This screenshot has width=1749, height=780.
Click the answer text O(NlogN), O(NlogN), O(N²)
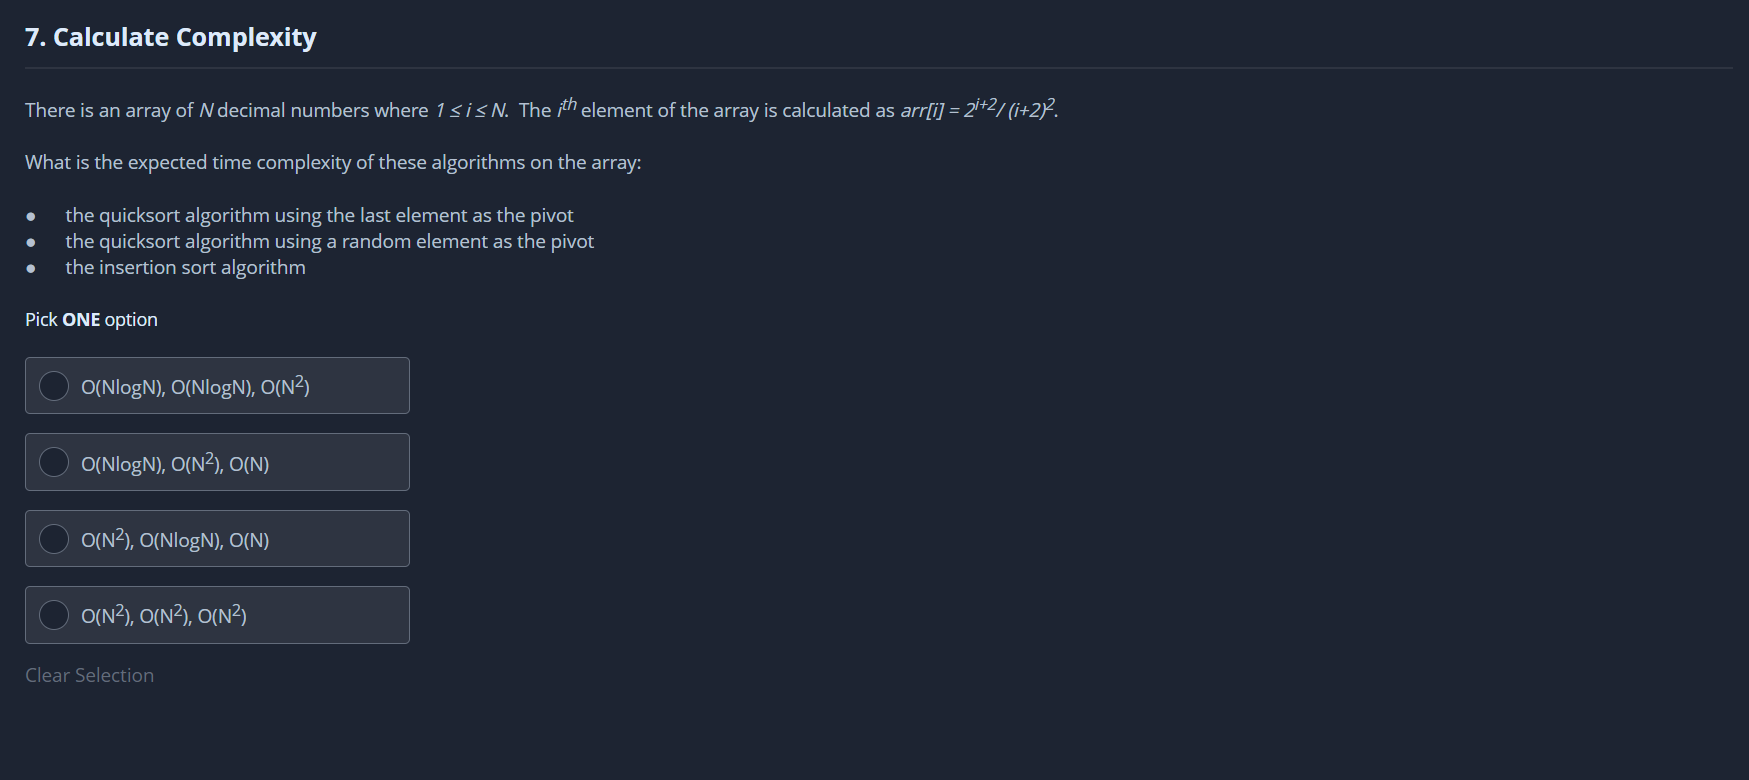tap(195, 387)
